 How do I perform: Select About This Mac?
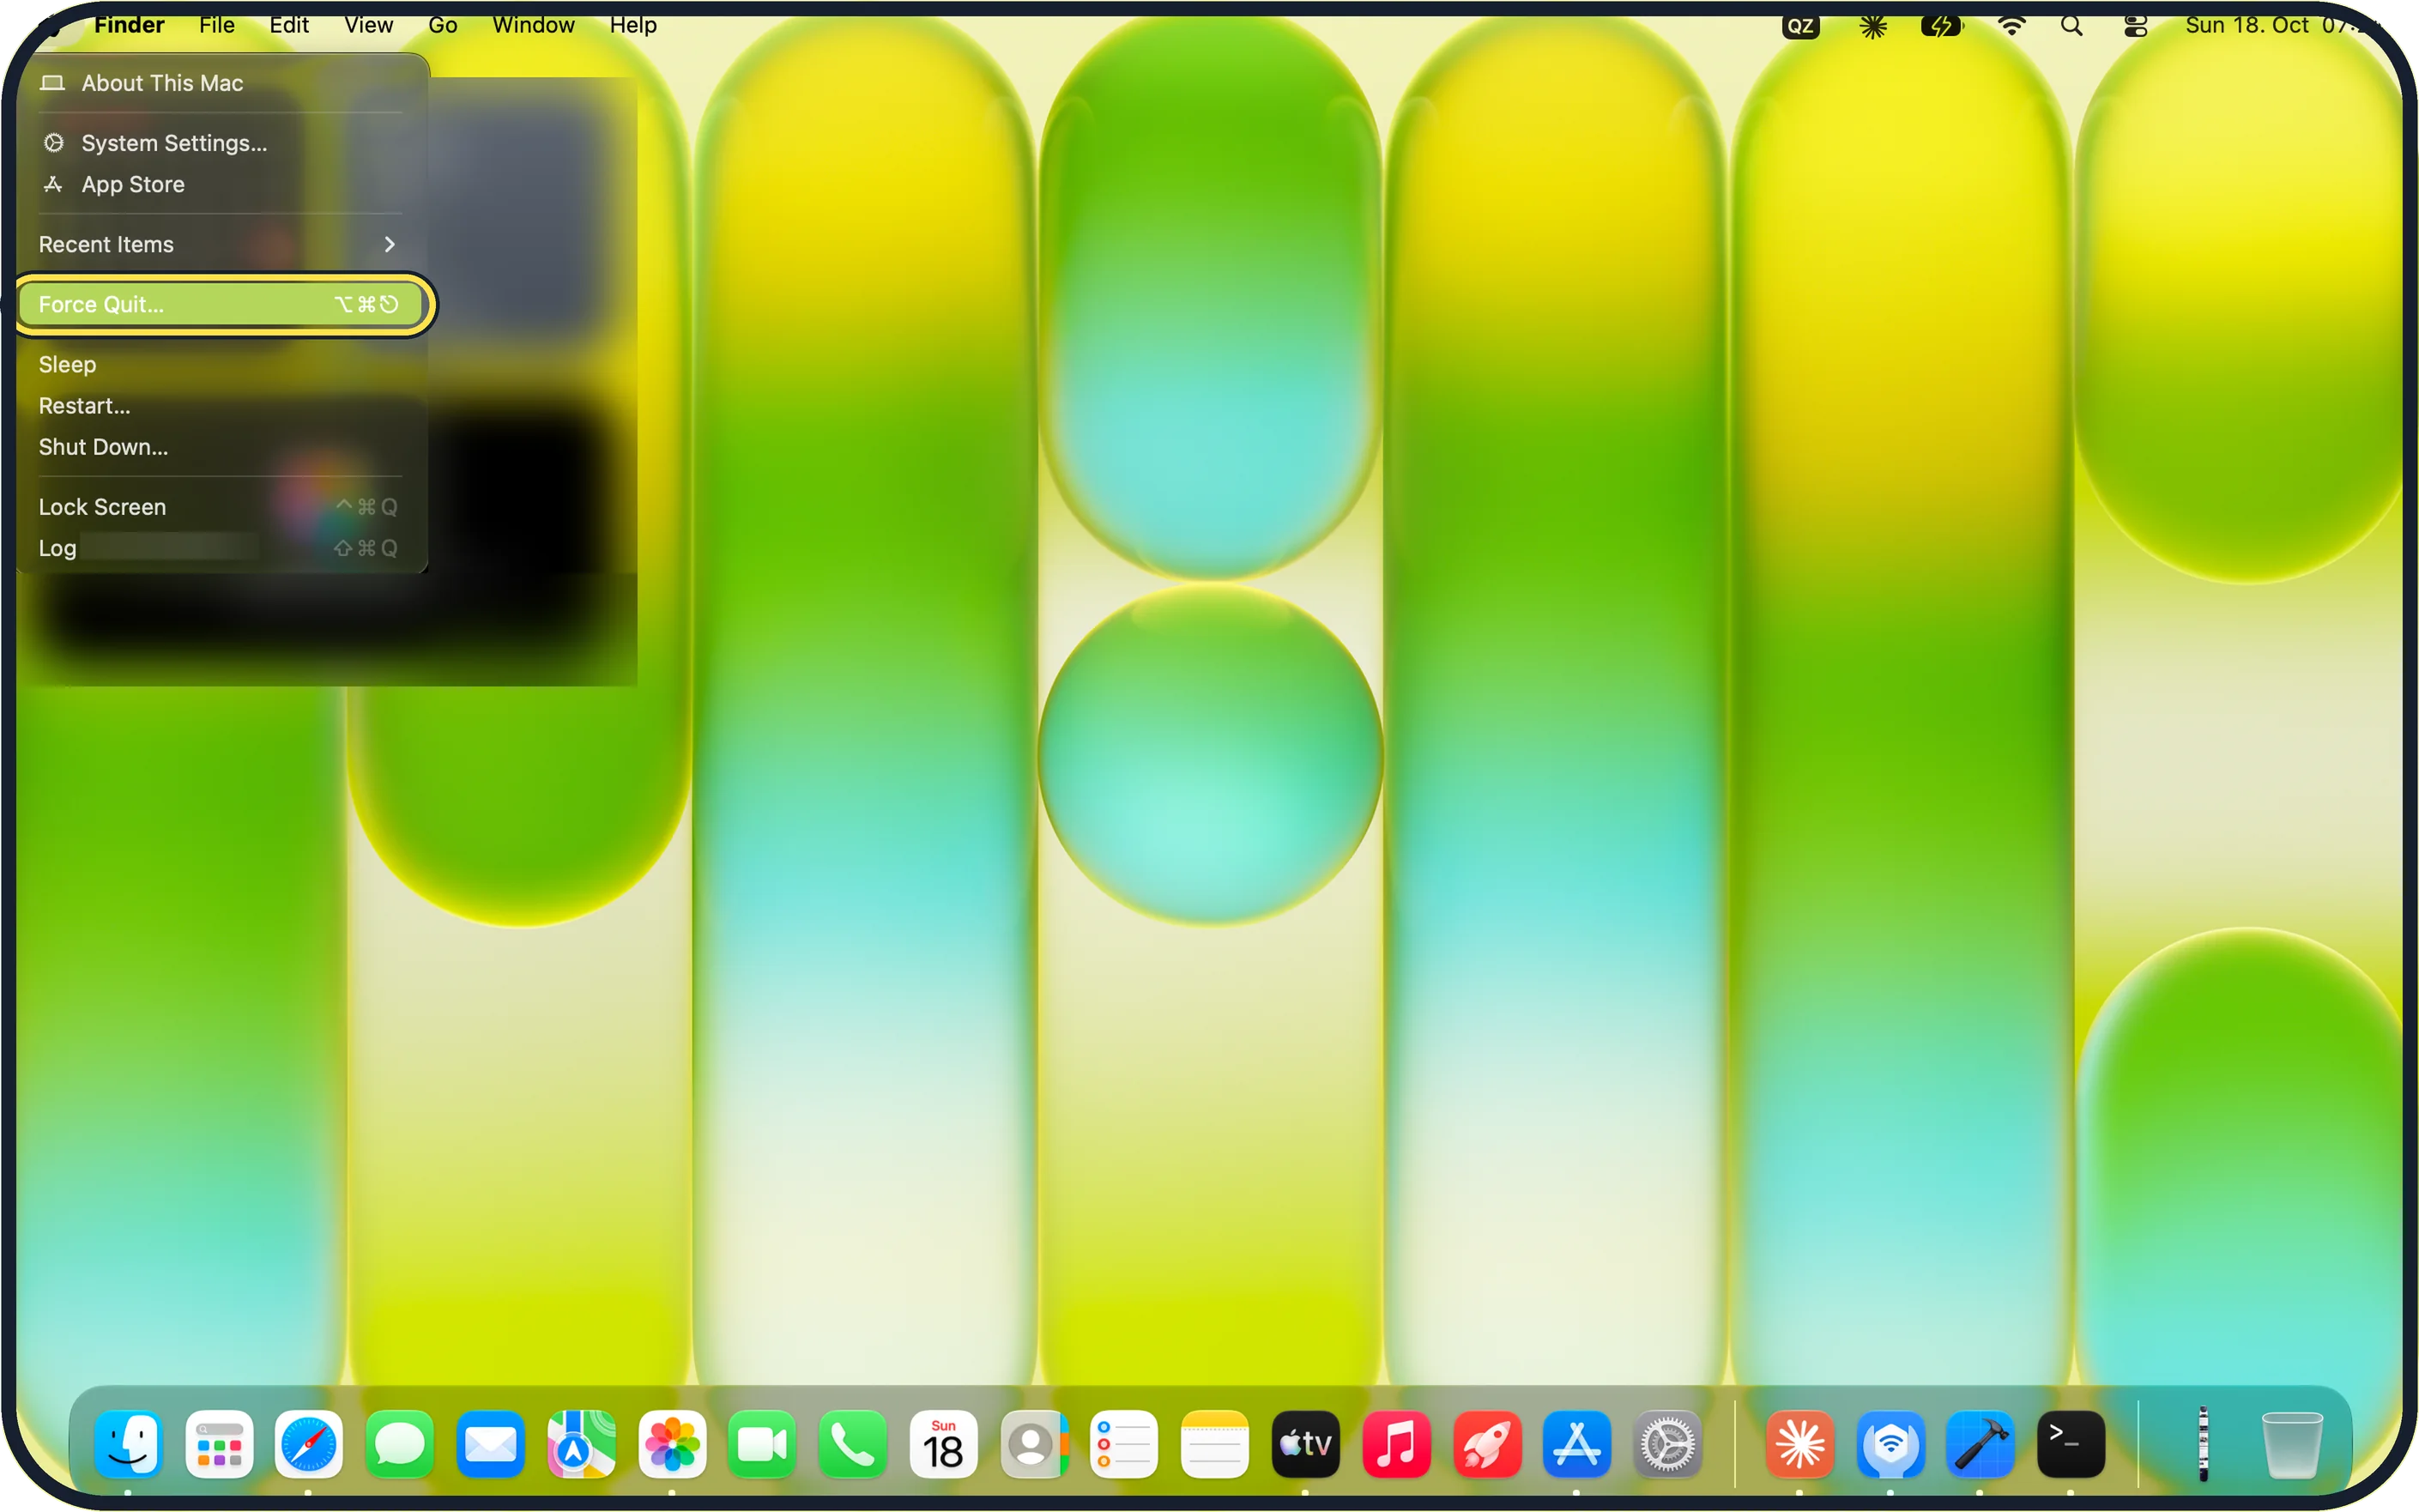pyautogui.click(x=219, y=83)
